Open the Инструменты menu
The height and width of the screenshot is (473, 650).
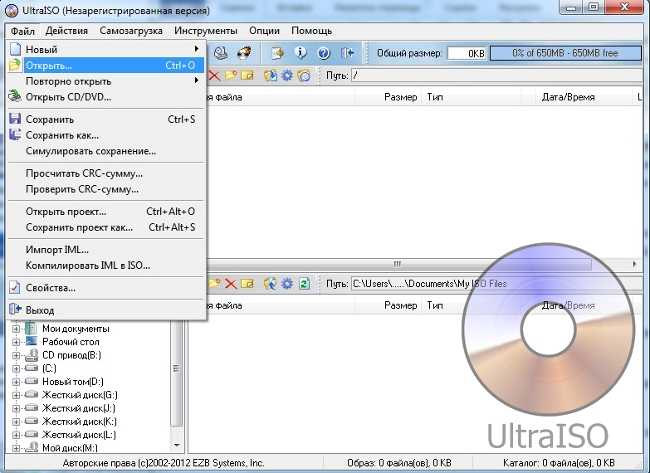[x=206, y=31]
